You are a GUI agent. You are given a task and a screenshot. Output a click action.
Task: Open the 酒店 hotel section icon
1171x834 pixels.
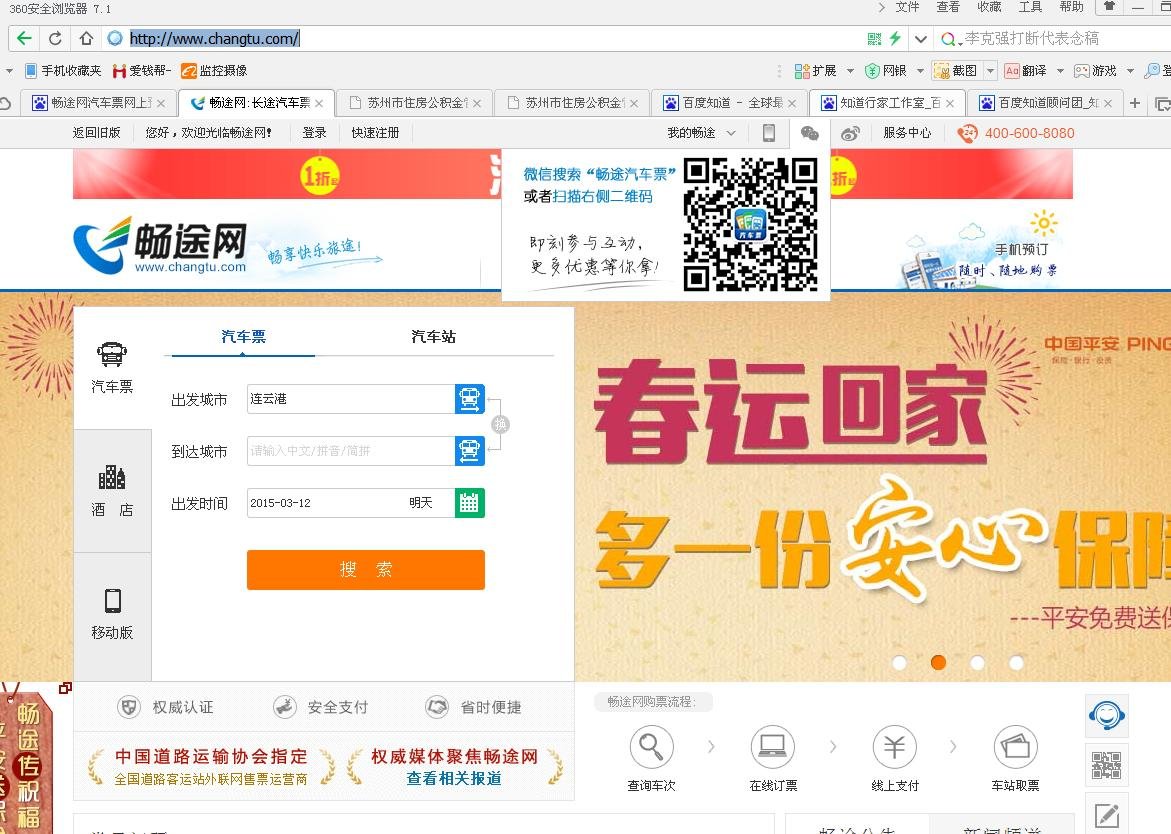tap(112, 478)
